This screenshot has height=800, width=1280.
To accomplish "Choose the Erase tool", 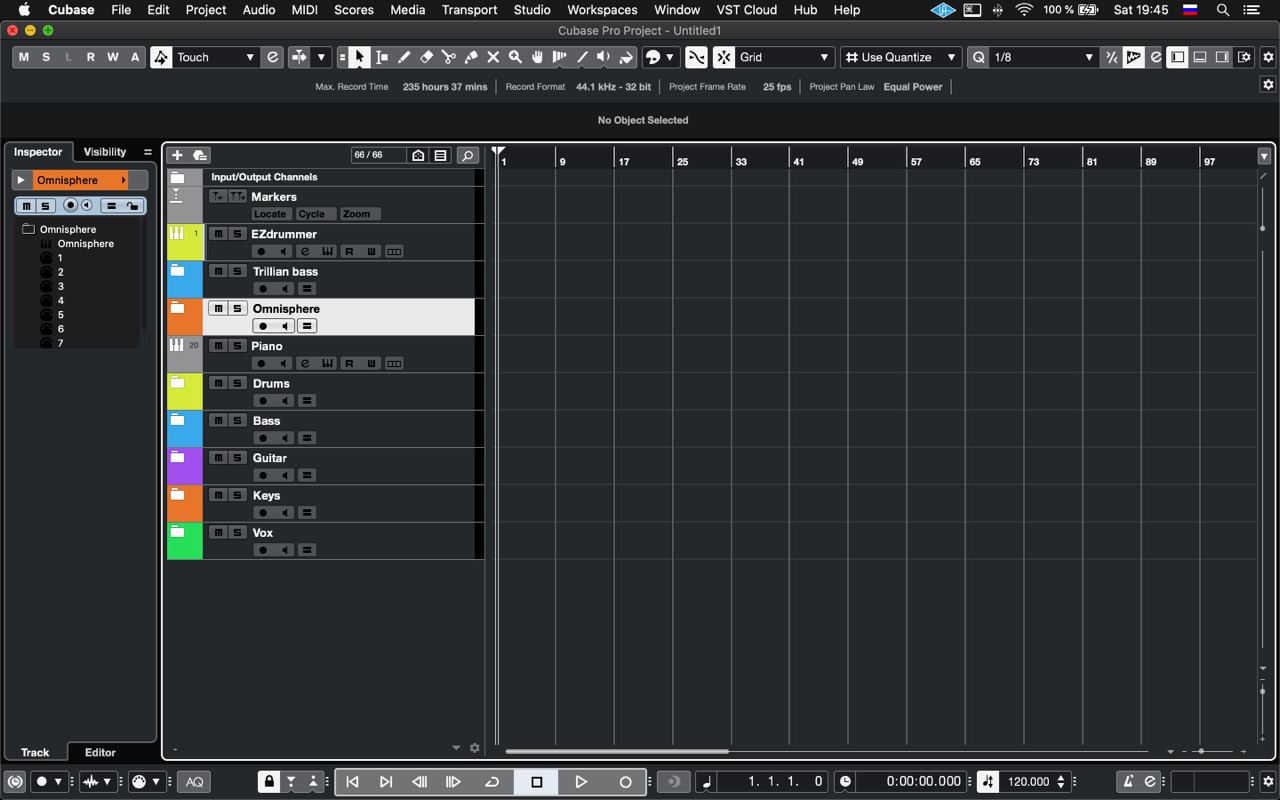I will pos(426,57).
